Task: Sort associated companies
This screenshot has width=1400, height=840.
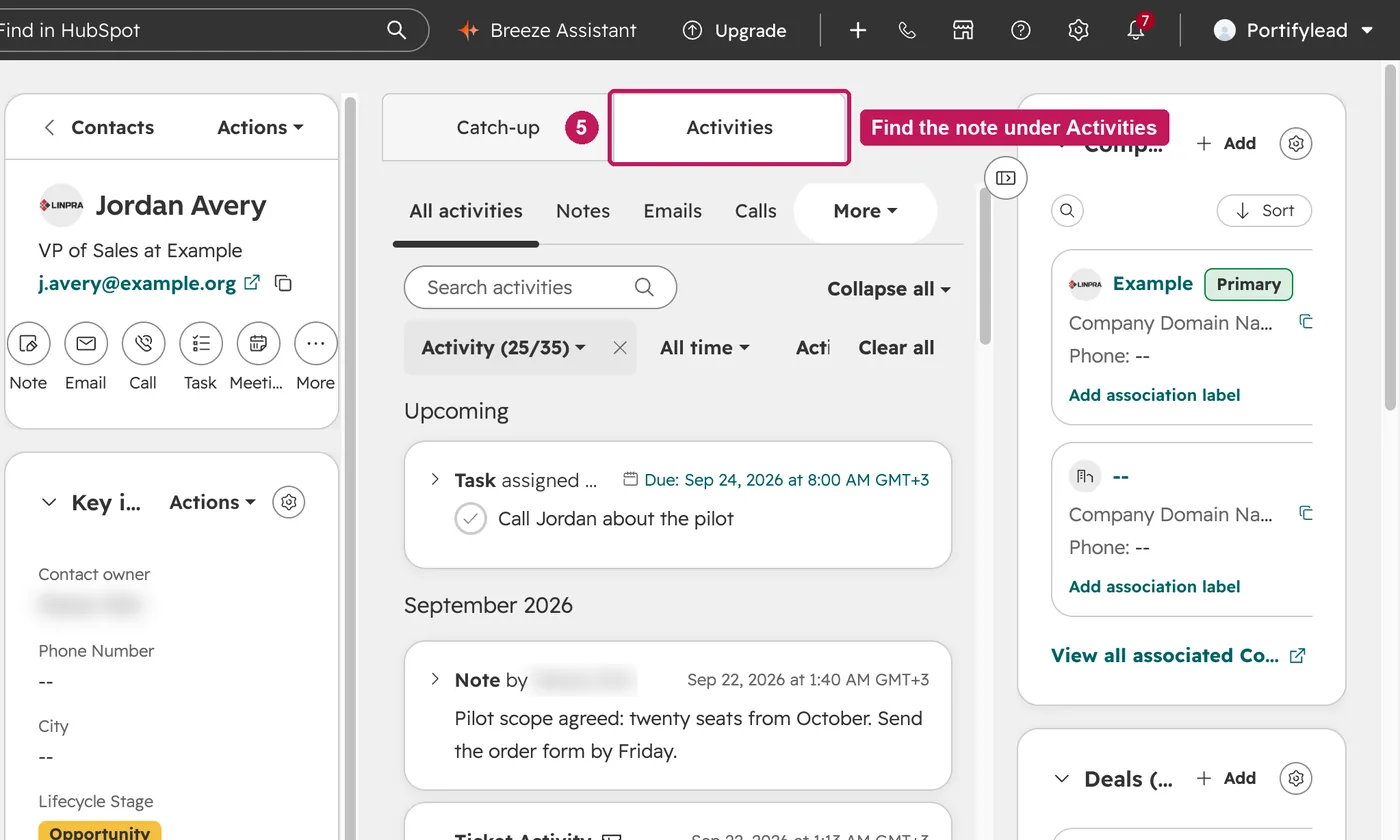Action: [1264, 210]
